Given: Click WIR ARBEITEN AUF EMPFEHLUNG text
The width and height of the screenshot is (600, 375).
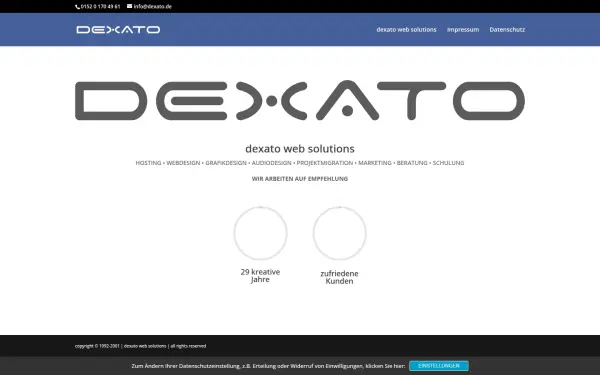Looking at the screenshot, I should click(300, 179).
